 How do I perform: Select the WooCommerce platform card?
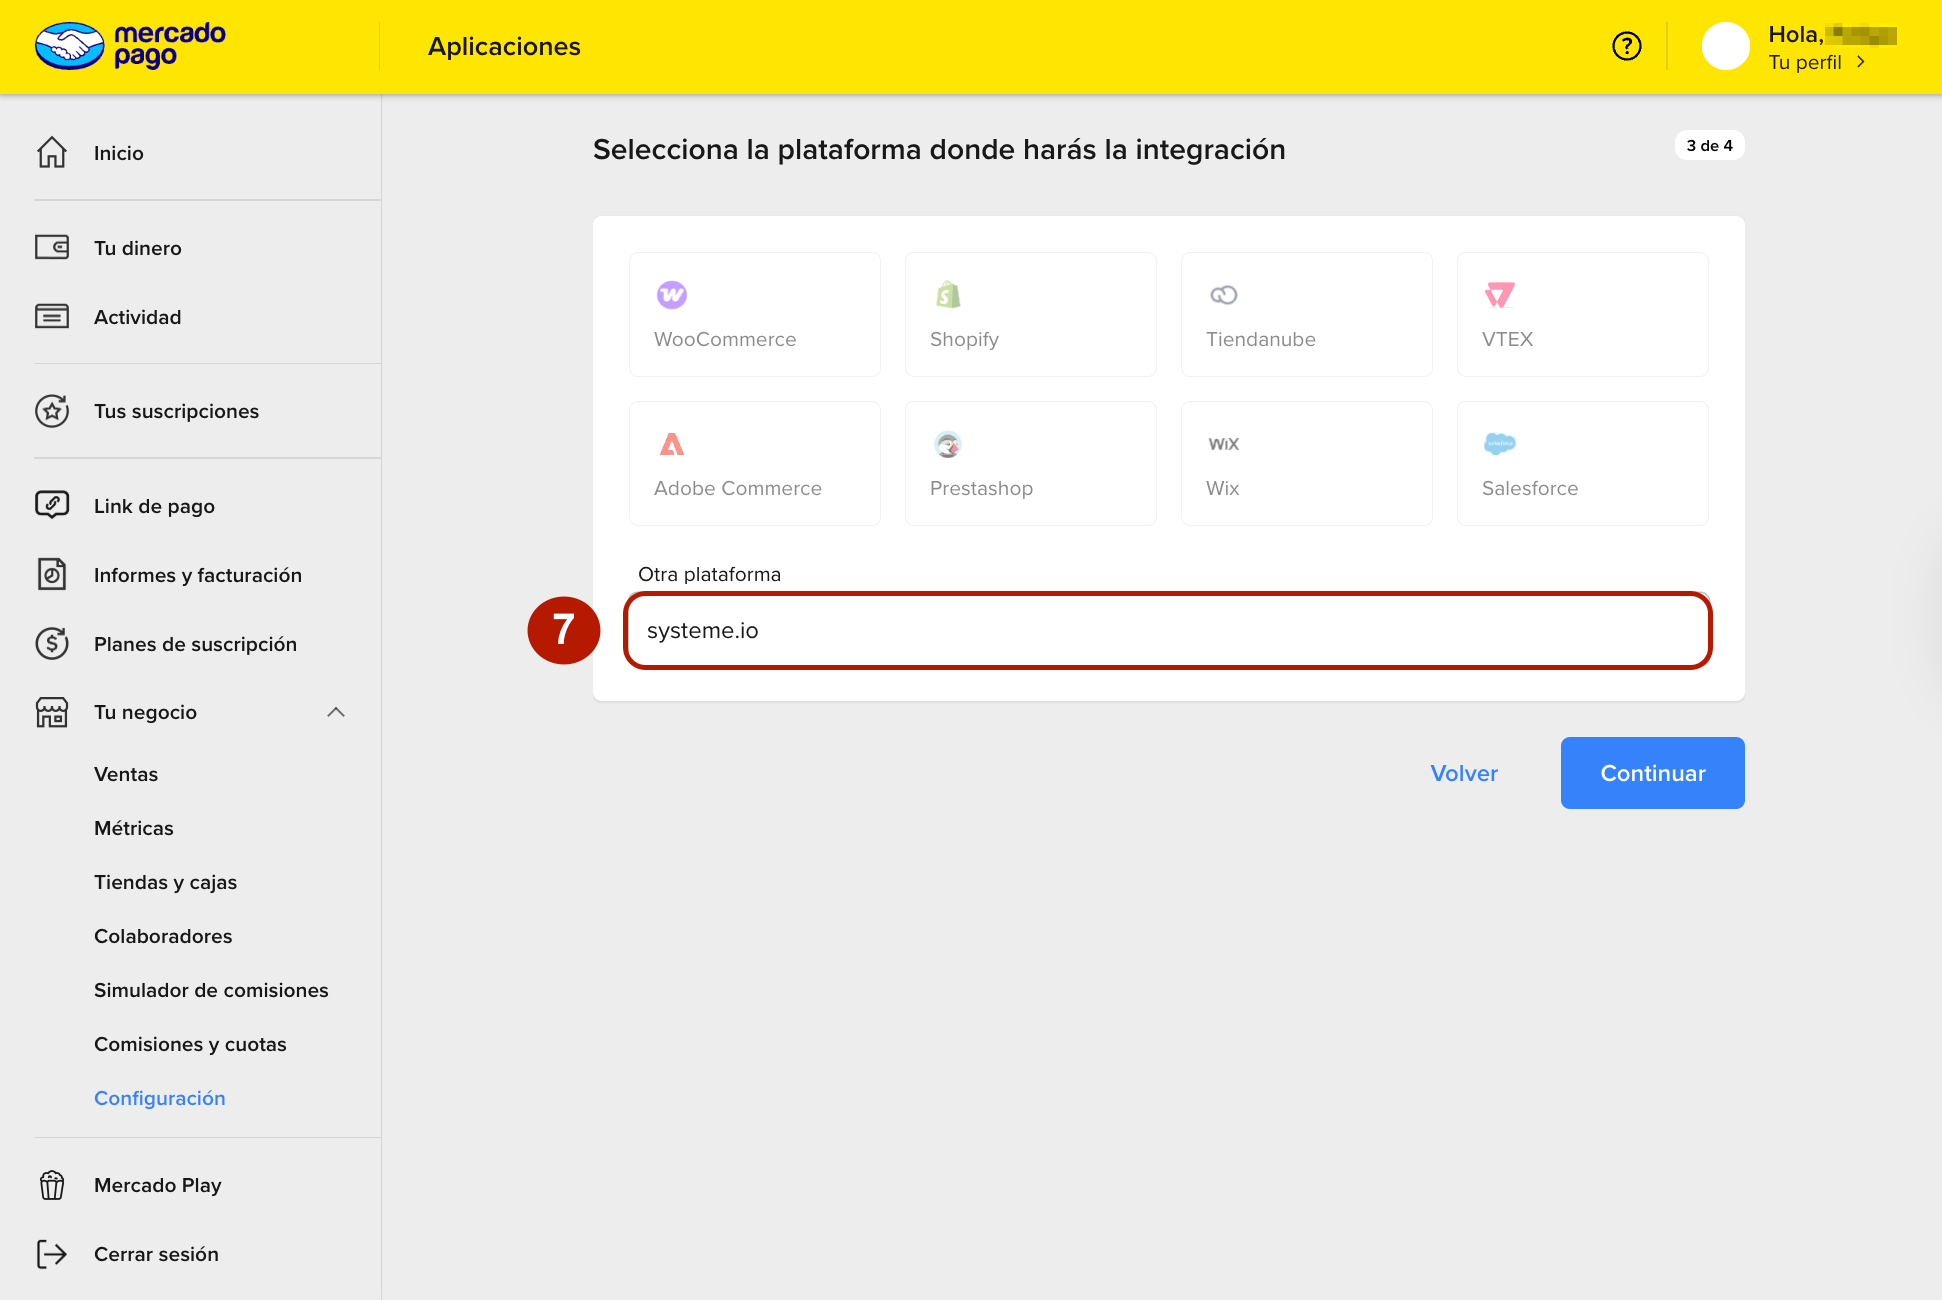point(754,314)
